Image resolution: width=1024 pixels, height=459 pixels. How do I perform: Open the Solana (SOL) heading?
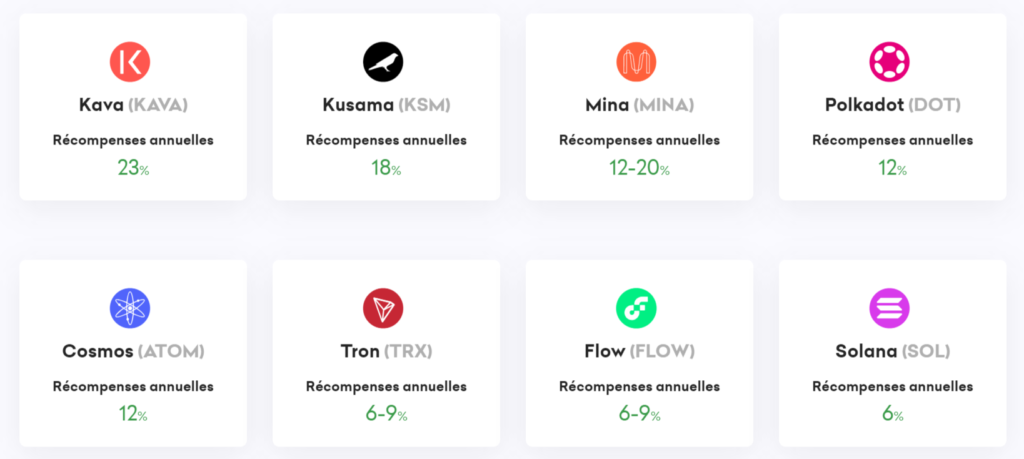(893, 351)
